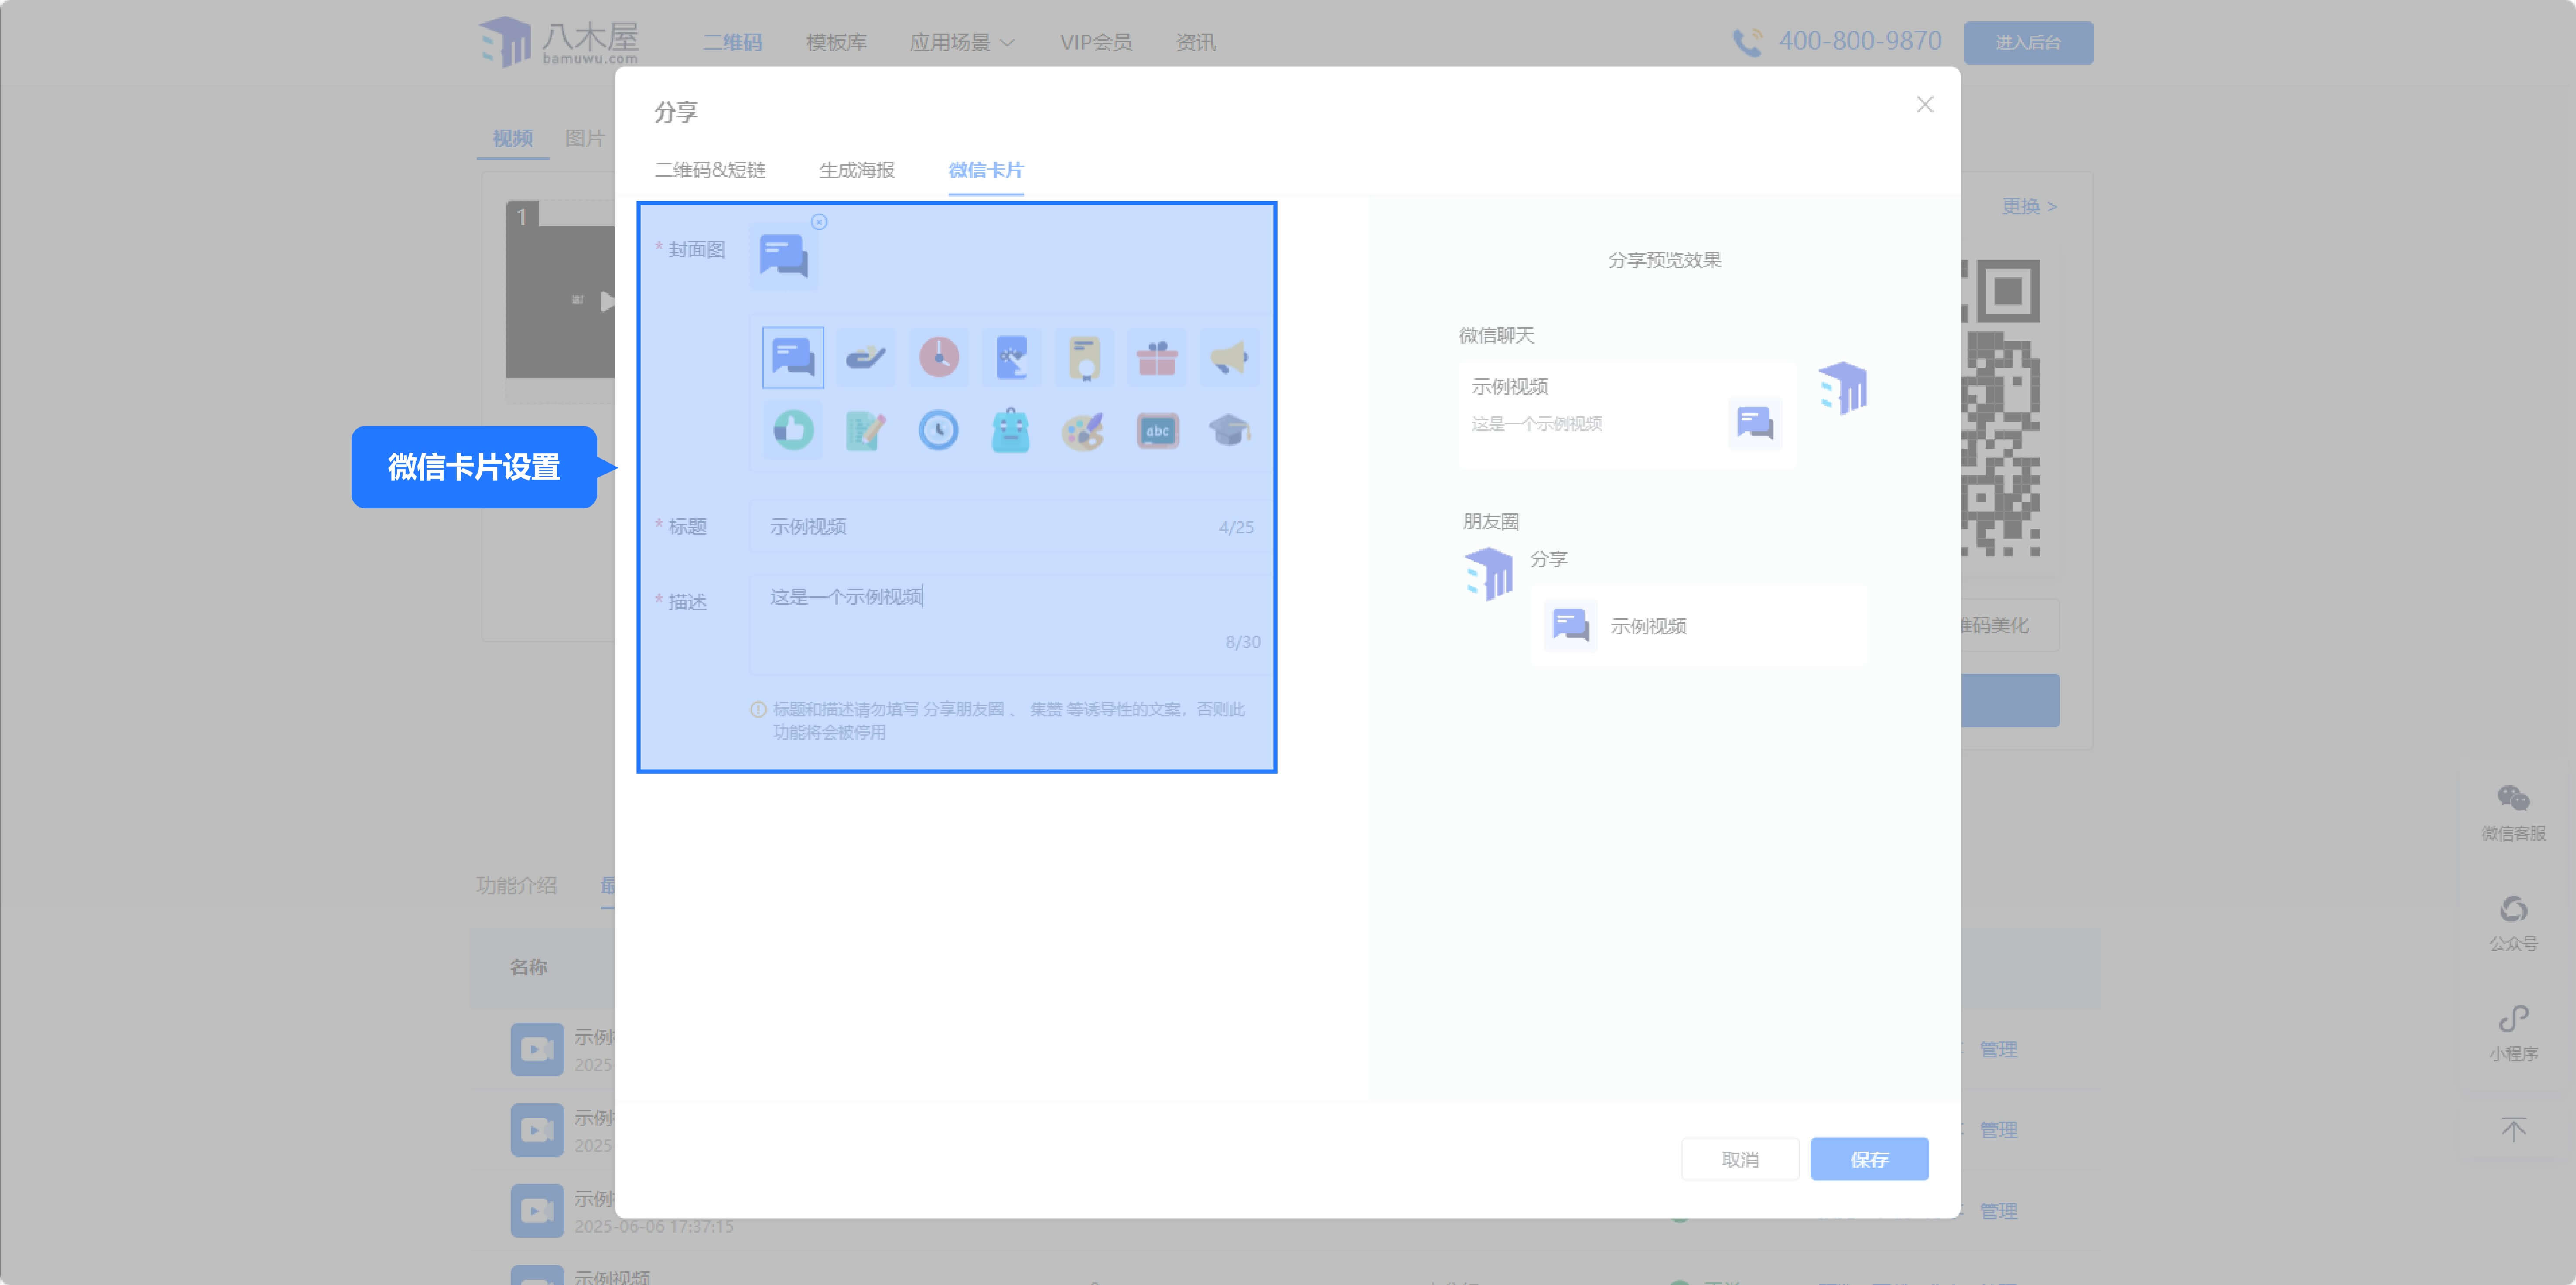The image size is (2576, 1285).
Task: Click the 保存 button
Action: pyautogui.click(x=1868, y=1159)
